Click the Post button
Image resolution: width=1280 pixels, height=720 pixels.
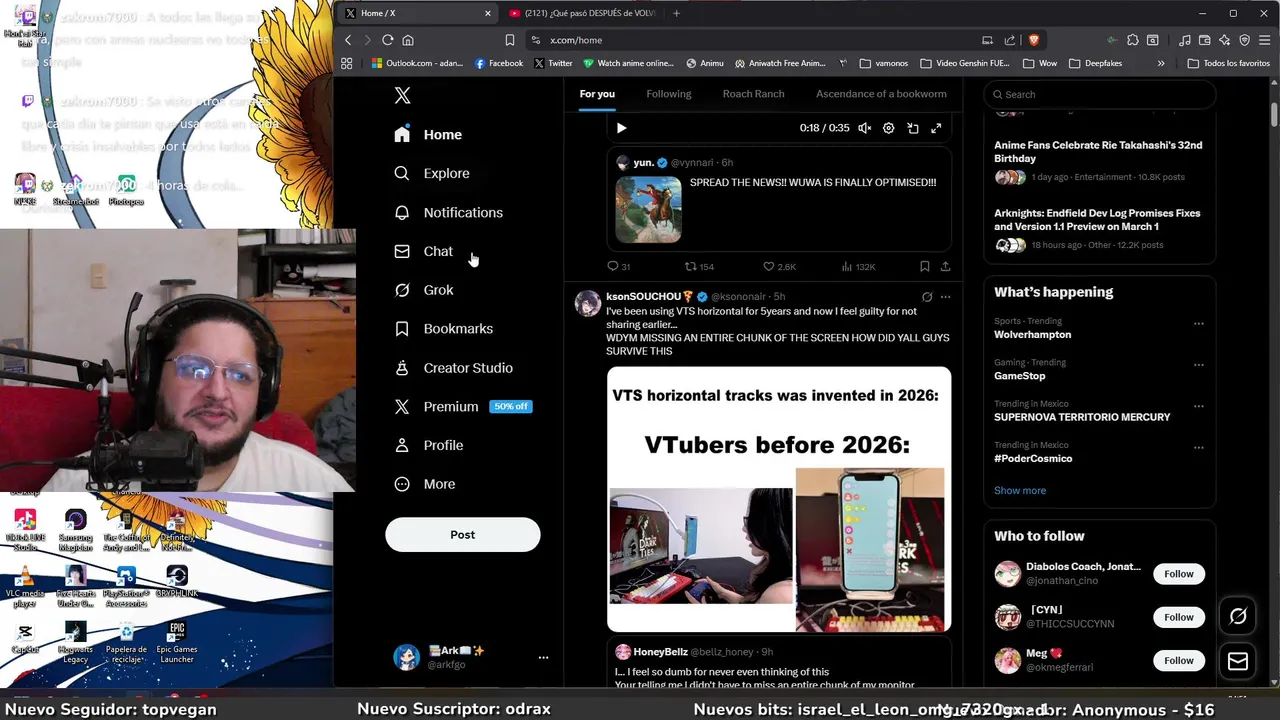[x=463, y=535]
